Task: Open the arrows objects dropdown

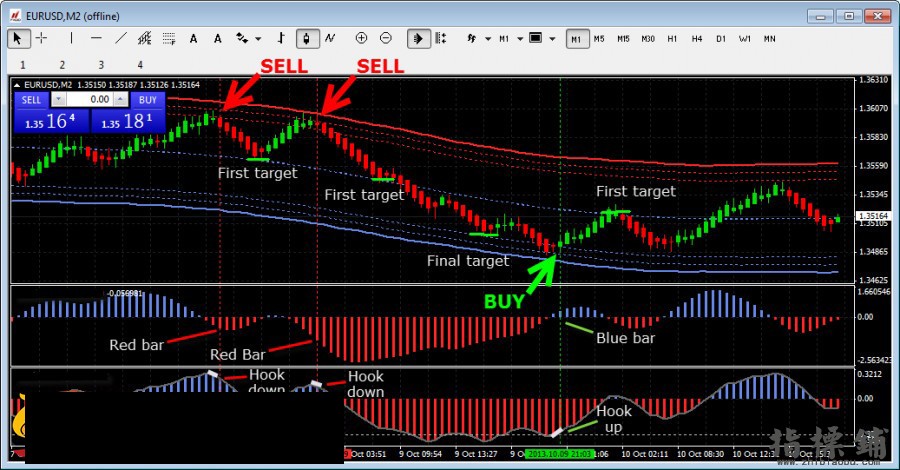Action: [x=258, y=39]
